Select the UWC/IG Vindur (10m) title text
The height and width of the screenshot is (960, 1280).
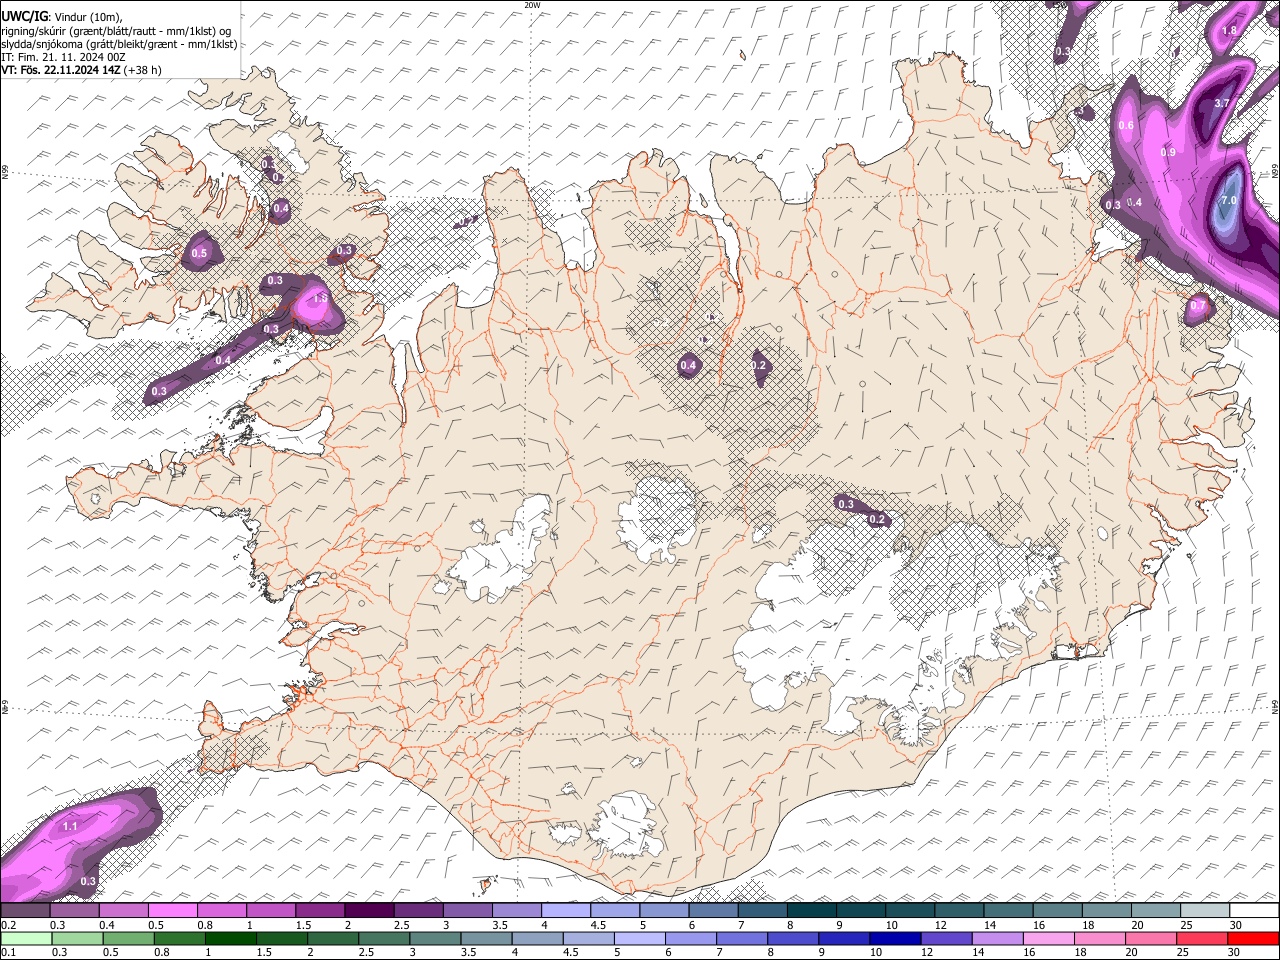point(62,16)
